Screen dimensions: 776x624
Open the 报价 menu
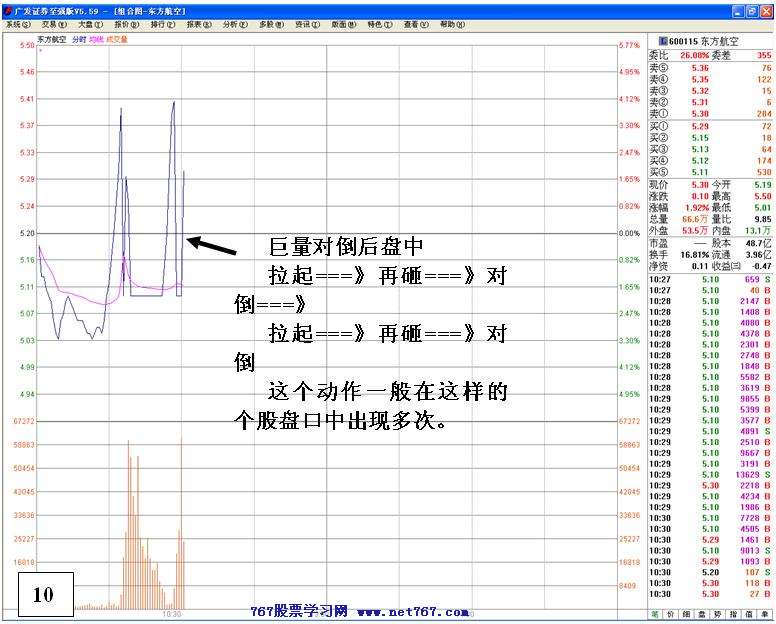point(127,24)
